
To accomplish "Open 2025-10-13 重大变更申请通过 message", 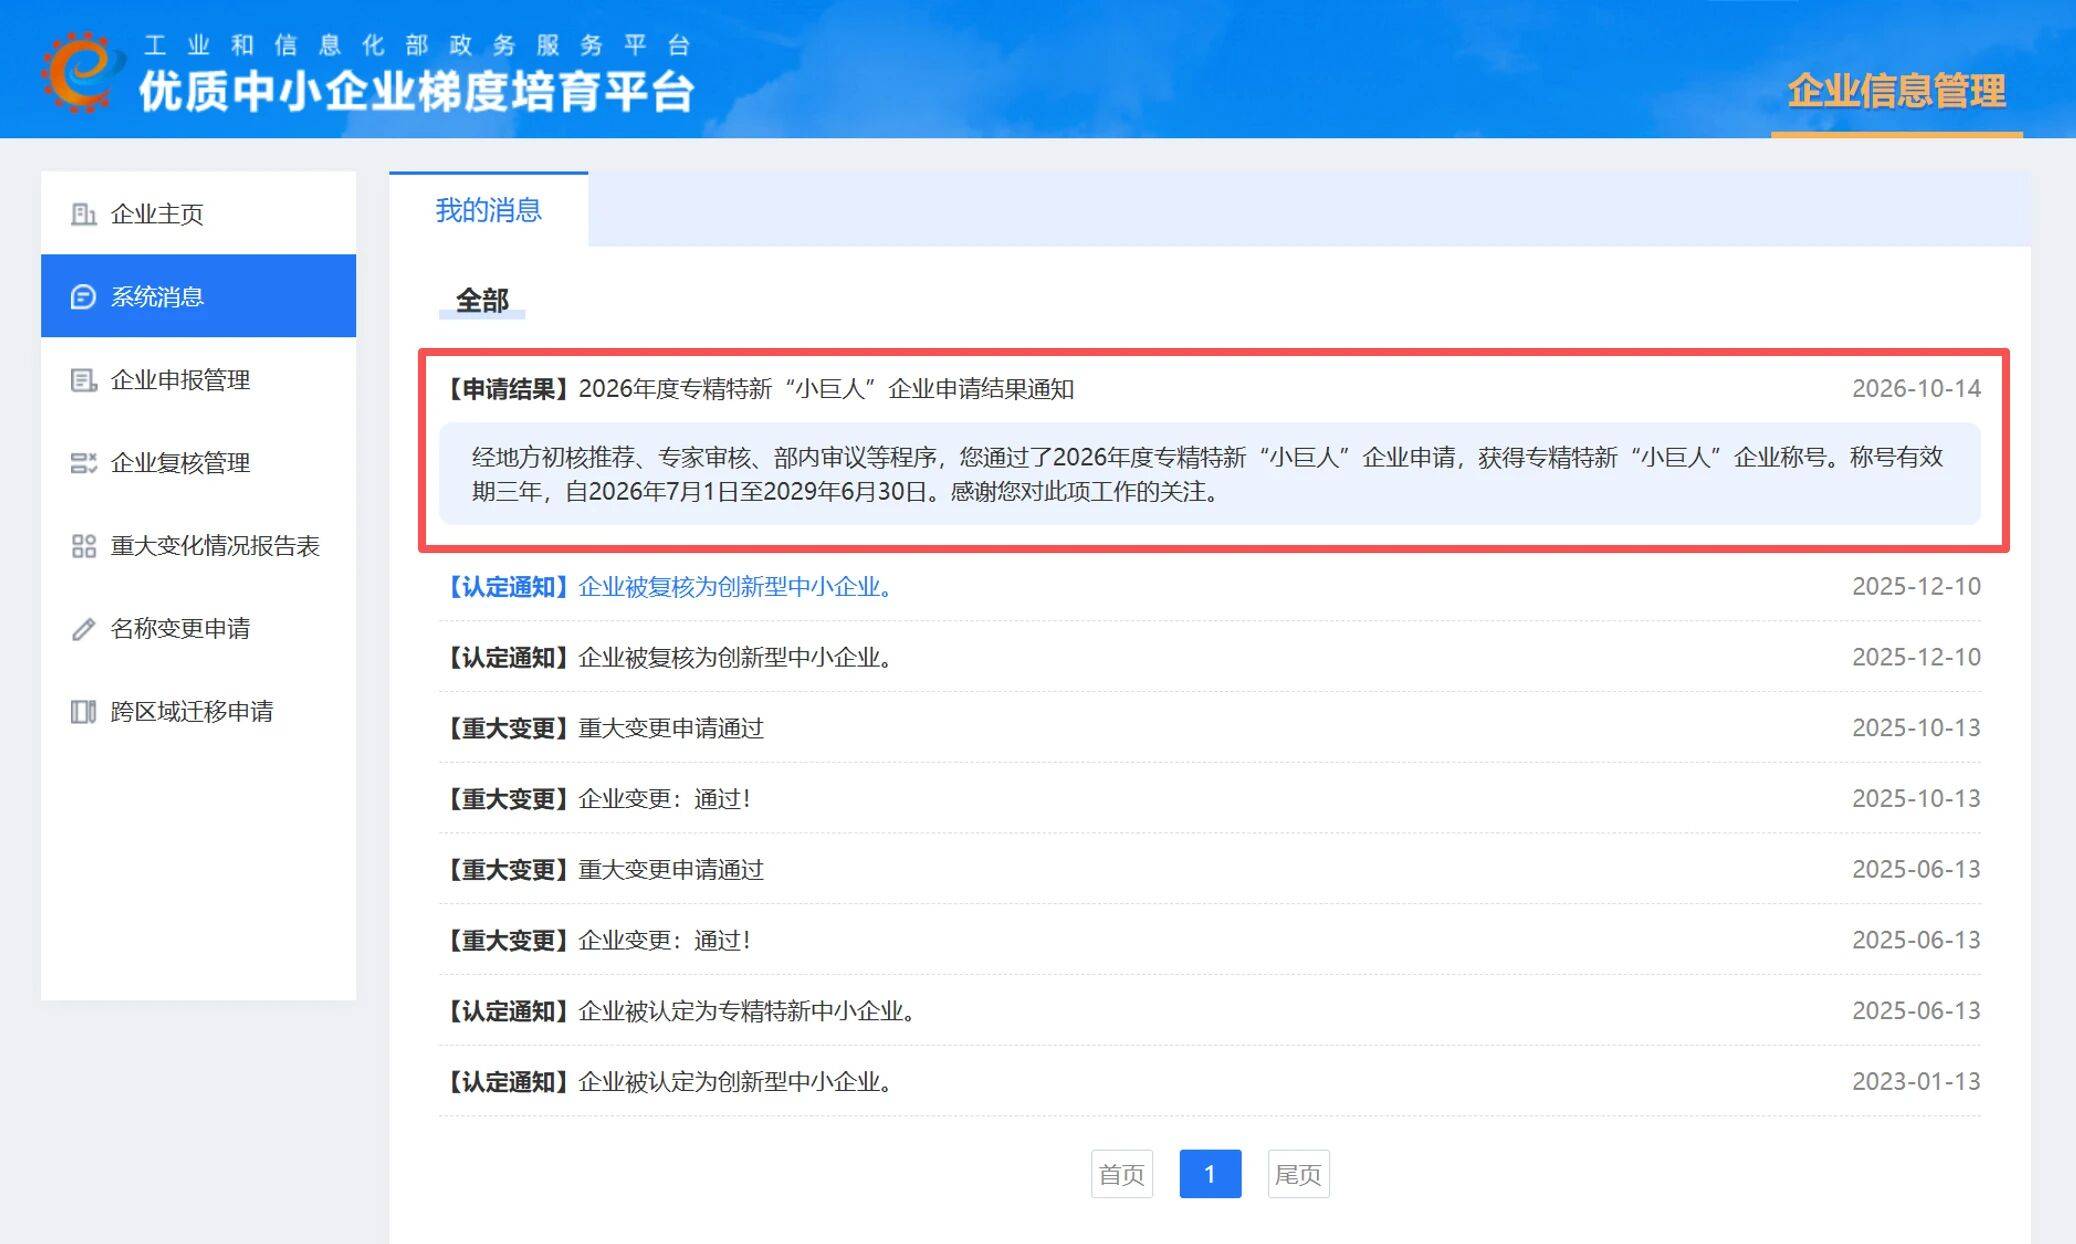I will point(602,728).
